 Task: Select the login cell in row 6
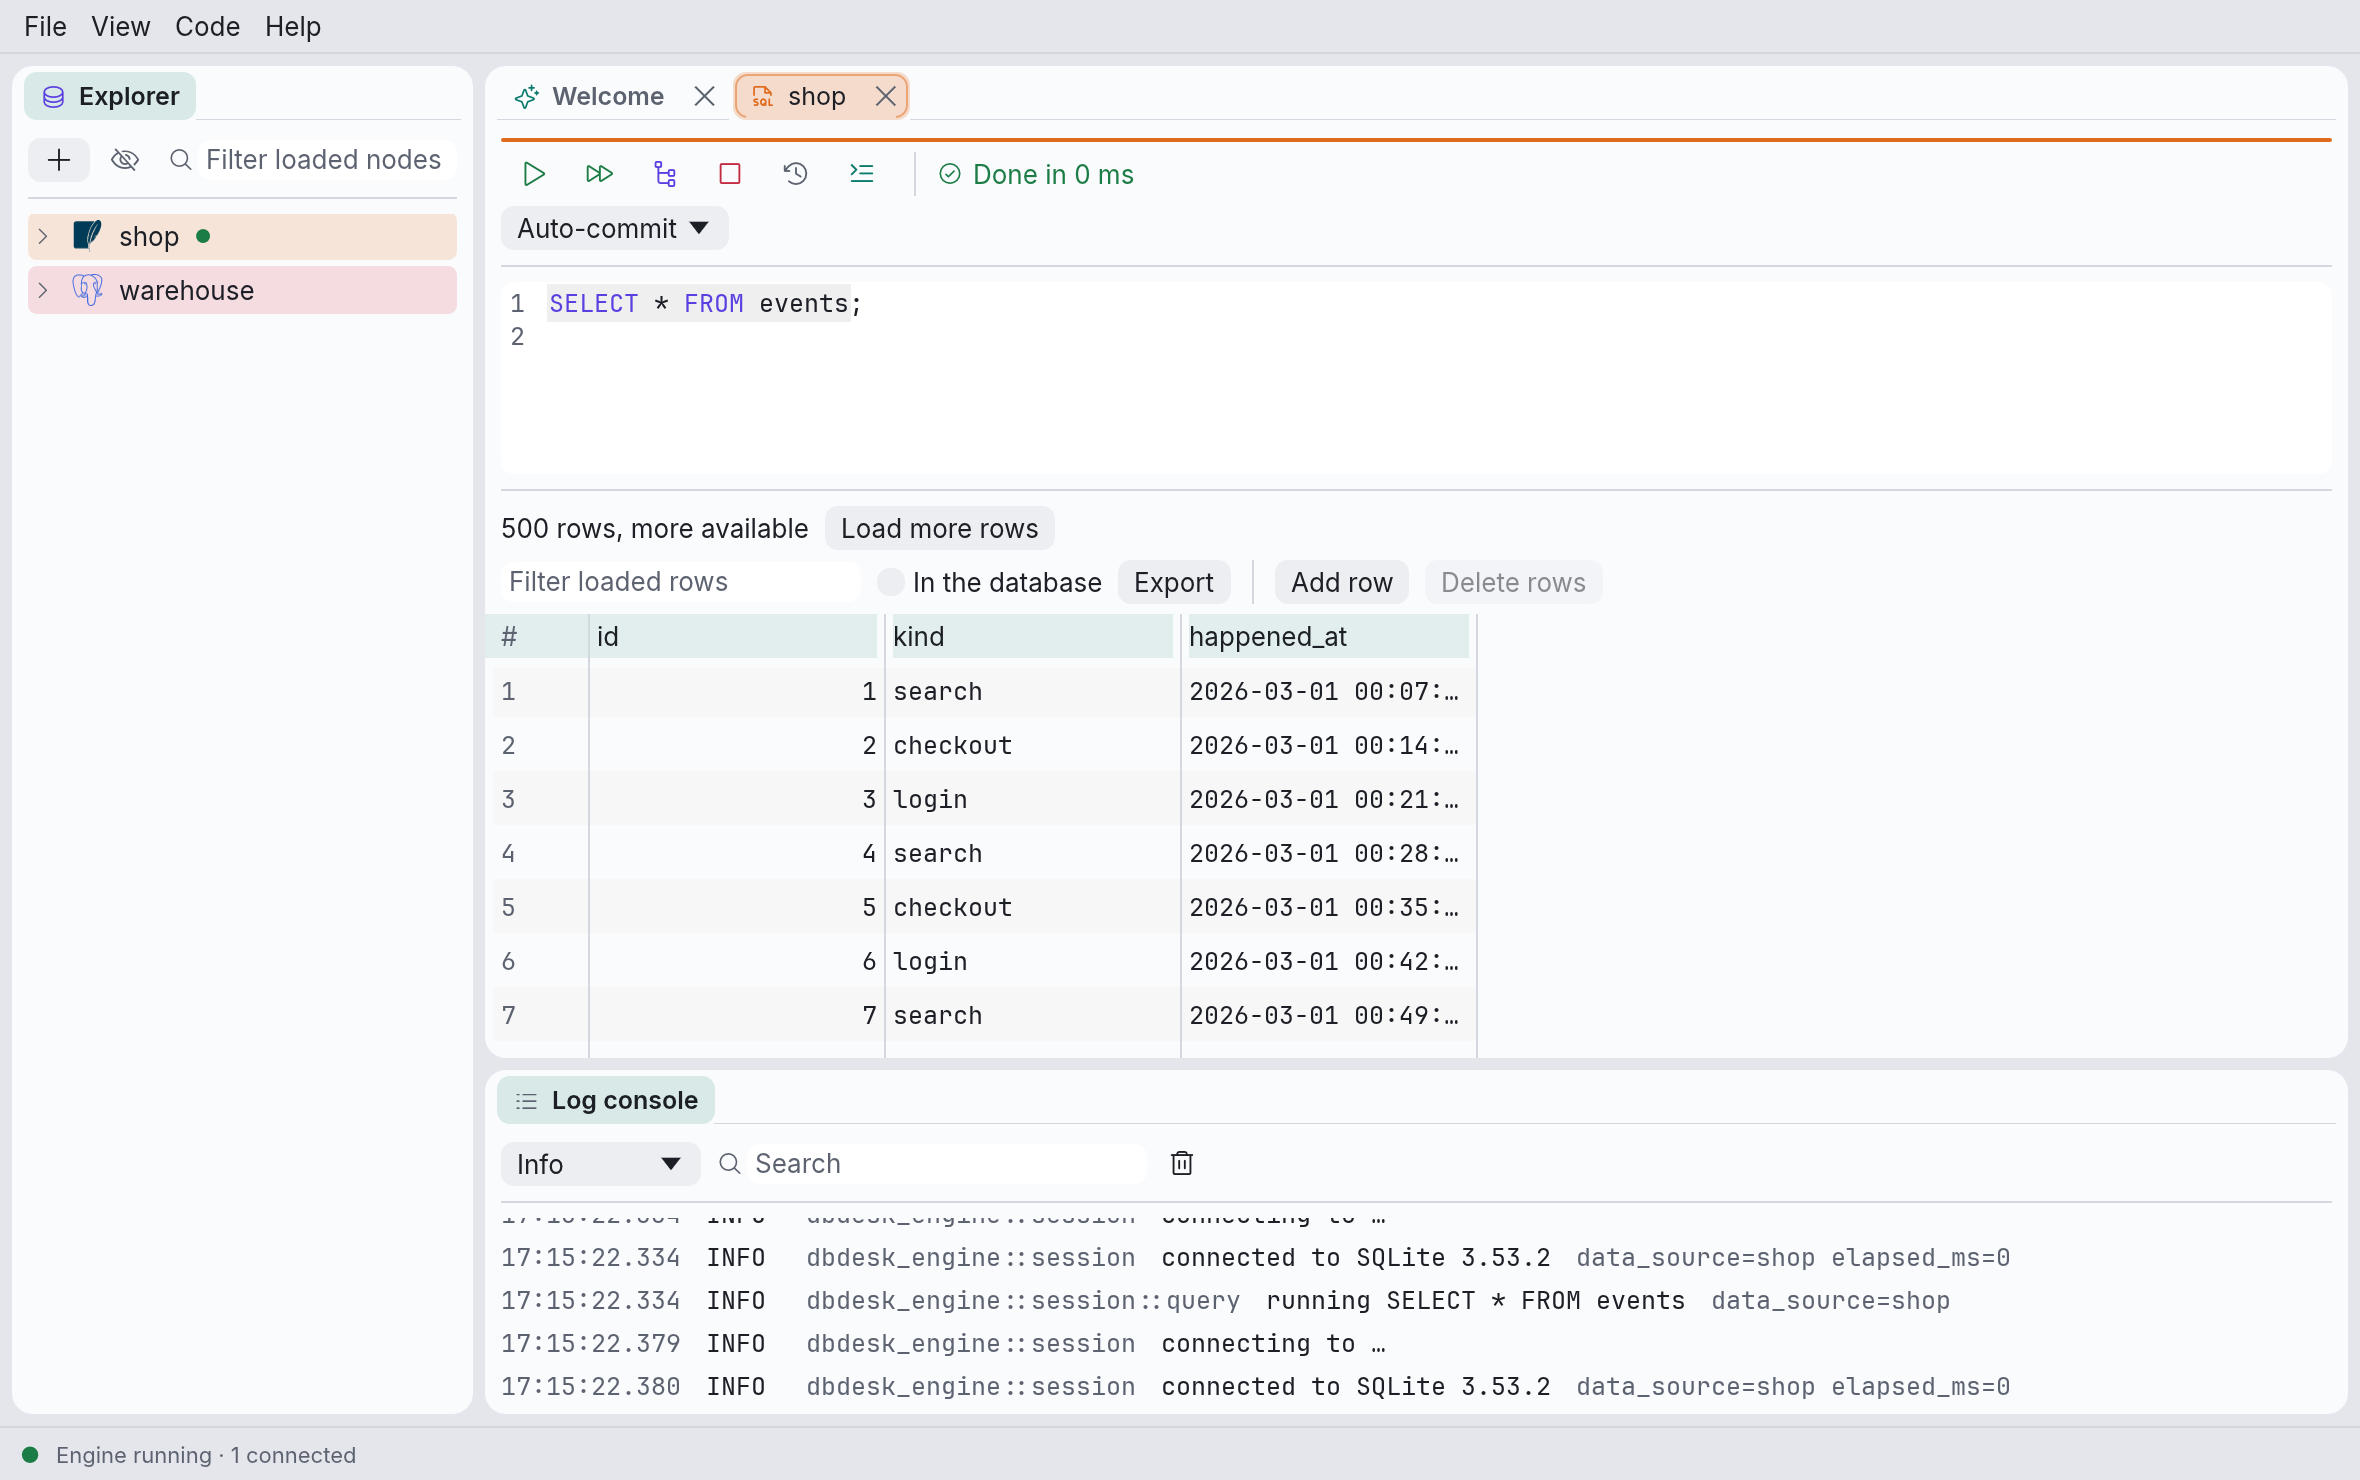pos(1032,961)
